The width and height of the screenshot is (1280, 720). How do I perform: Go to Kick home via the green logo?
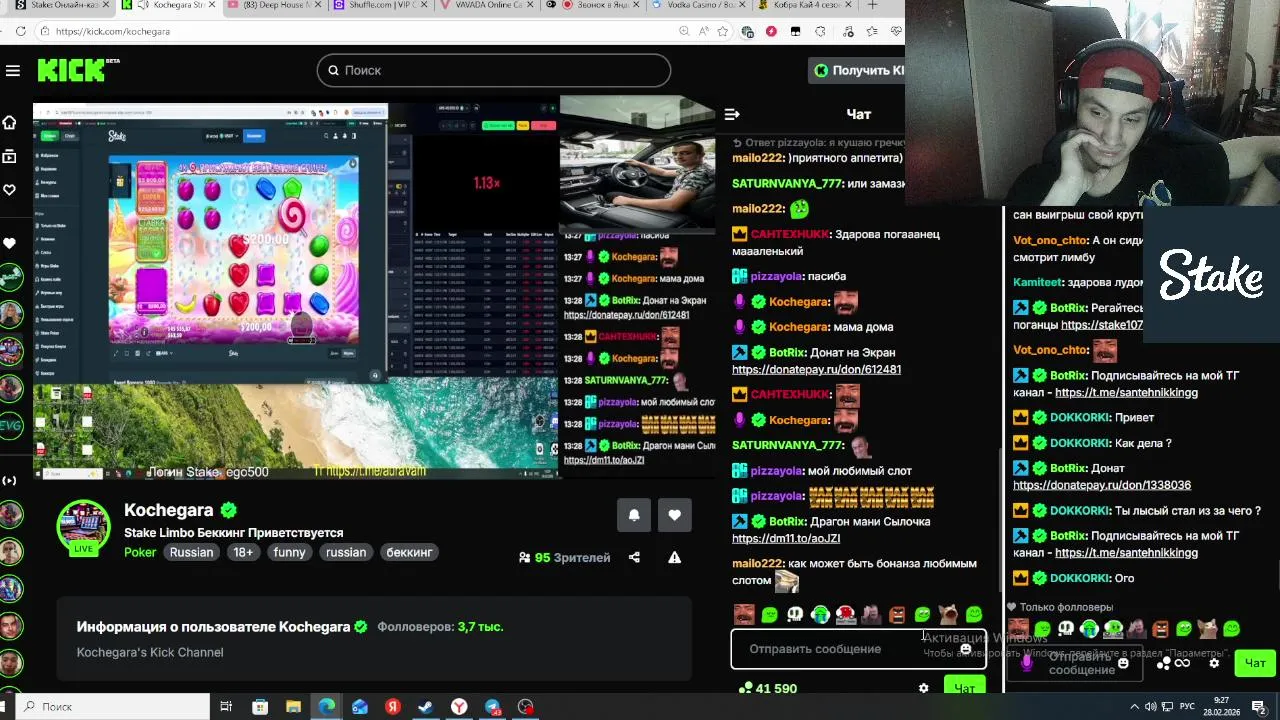coord(78,70)
